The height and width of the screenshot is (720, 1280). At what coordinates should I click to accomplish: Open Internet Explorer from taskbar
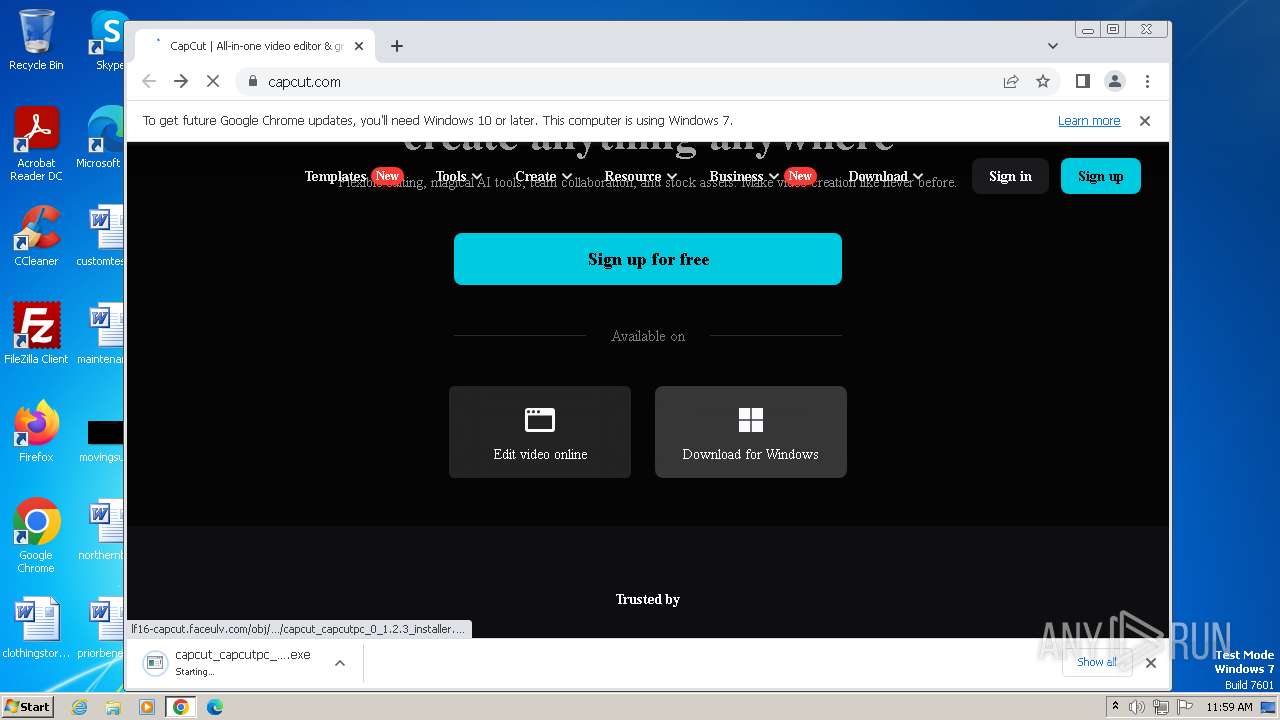[x=79, y=707]
